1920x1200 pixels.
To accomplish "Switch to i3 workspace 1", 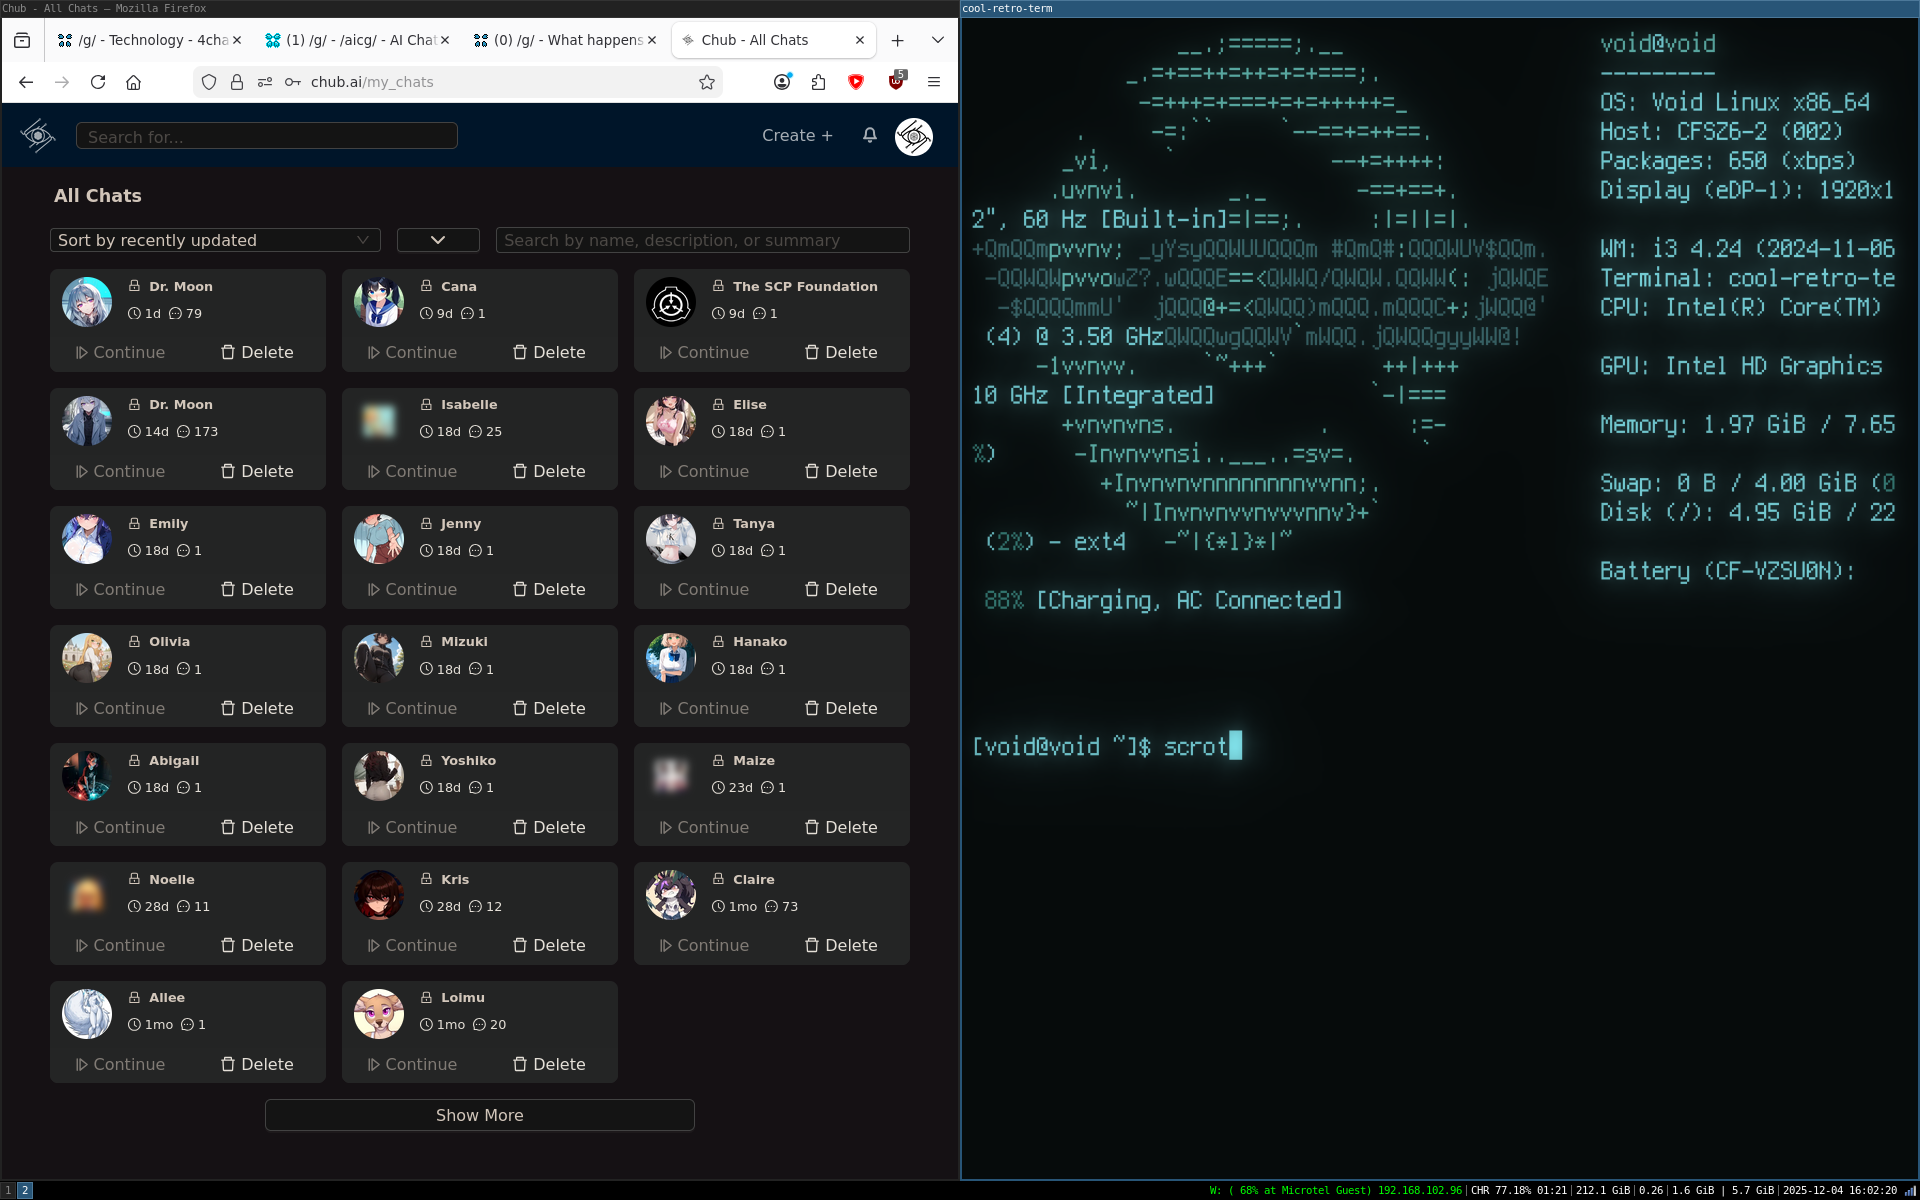I will click(8, 1190).
